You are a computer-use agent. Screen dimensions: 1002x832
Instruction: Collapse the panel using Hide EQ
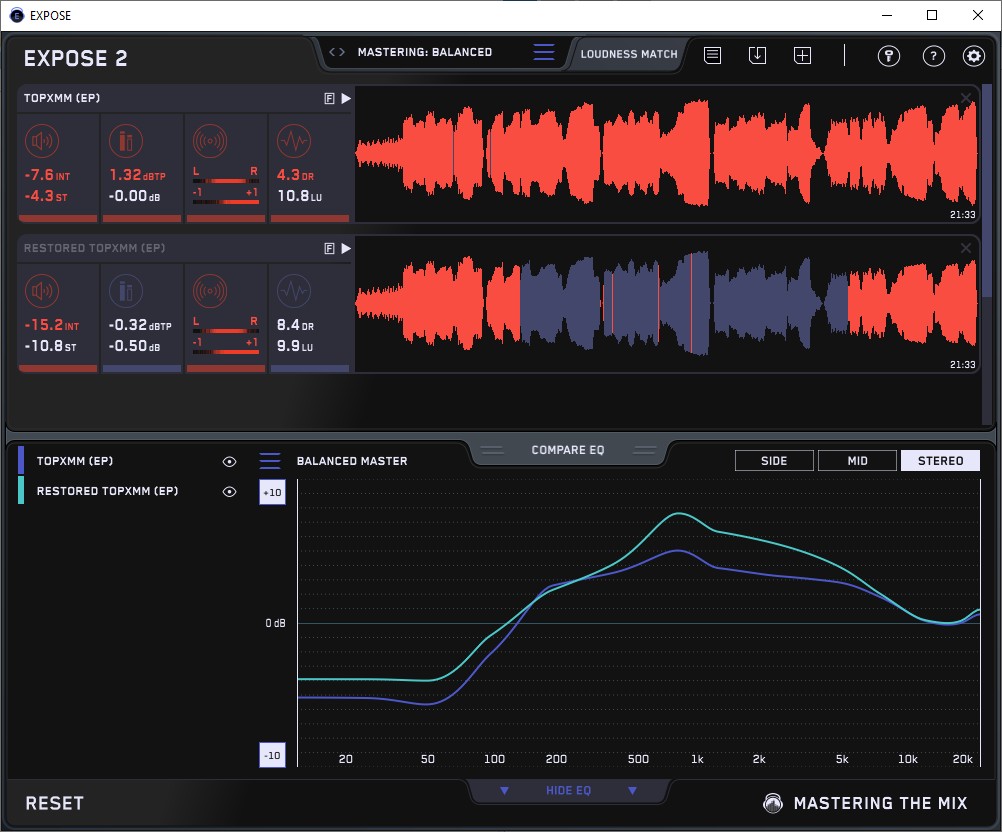tap(567, 791)
